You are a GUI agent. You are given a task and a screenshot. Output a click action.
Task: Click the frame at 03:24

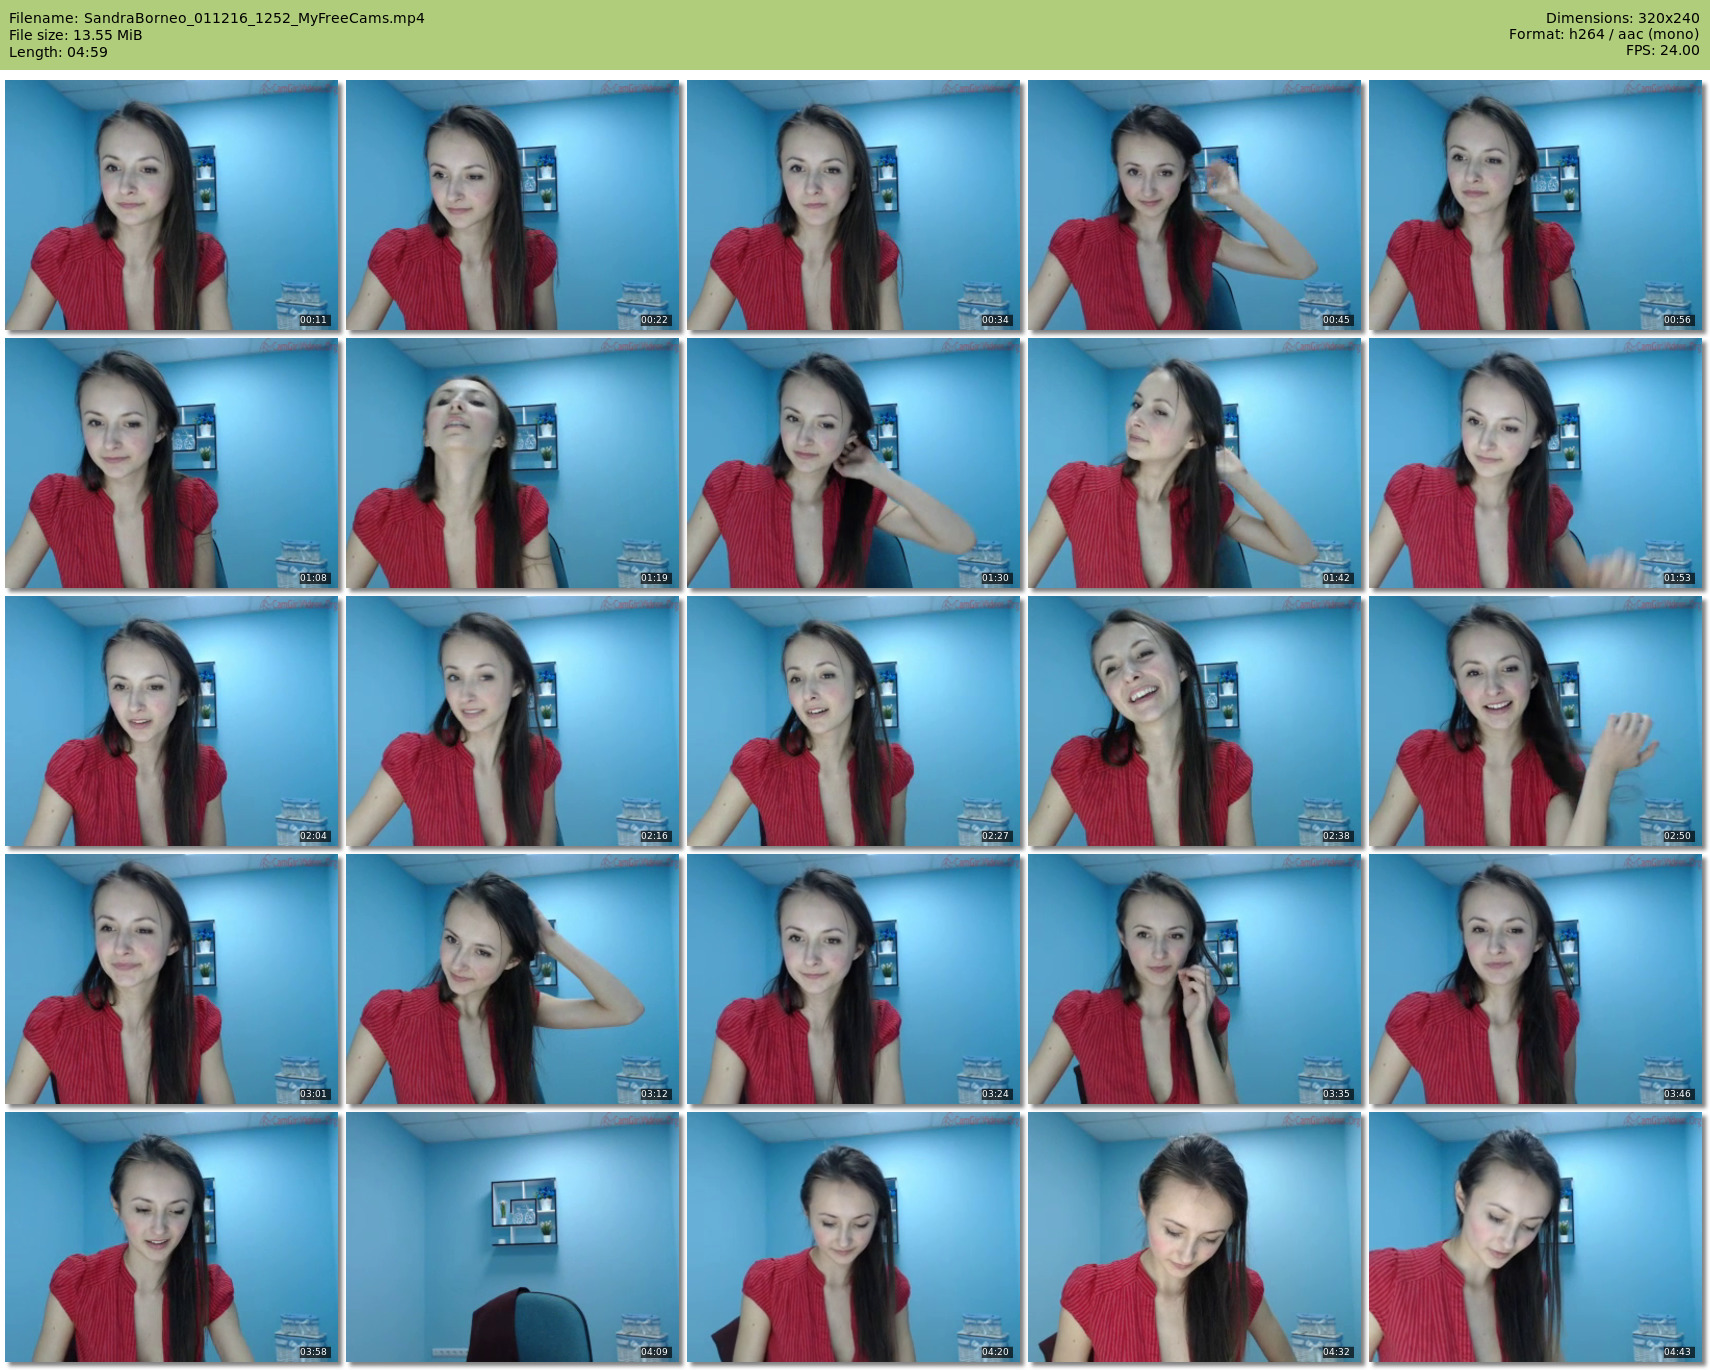click(854, 979)
